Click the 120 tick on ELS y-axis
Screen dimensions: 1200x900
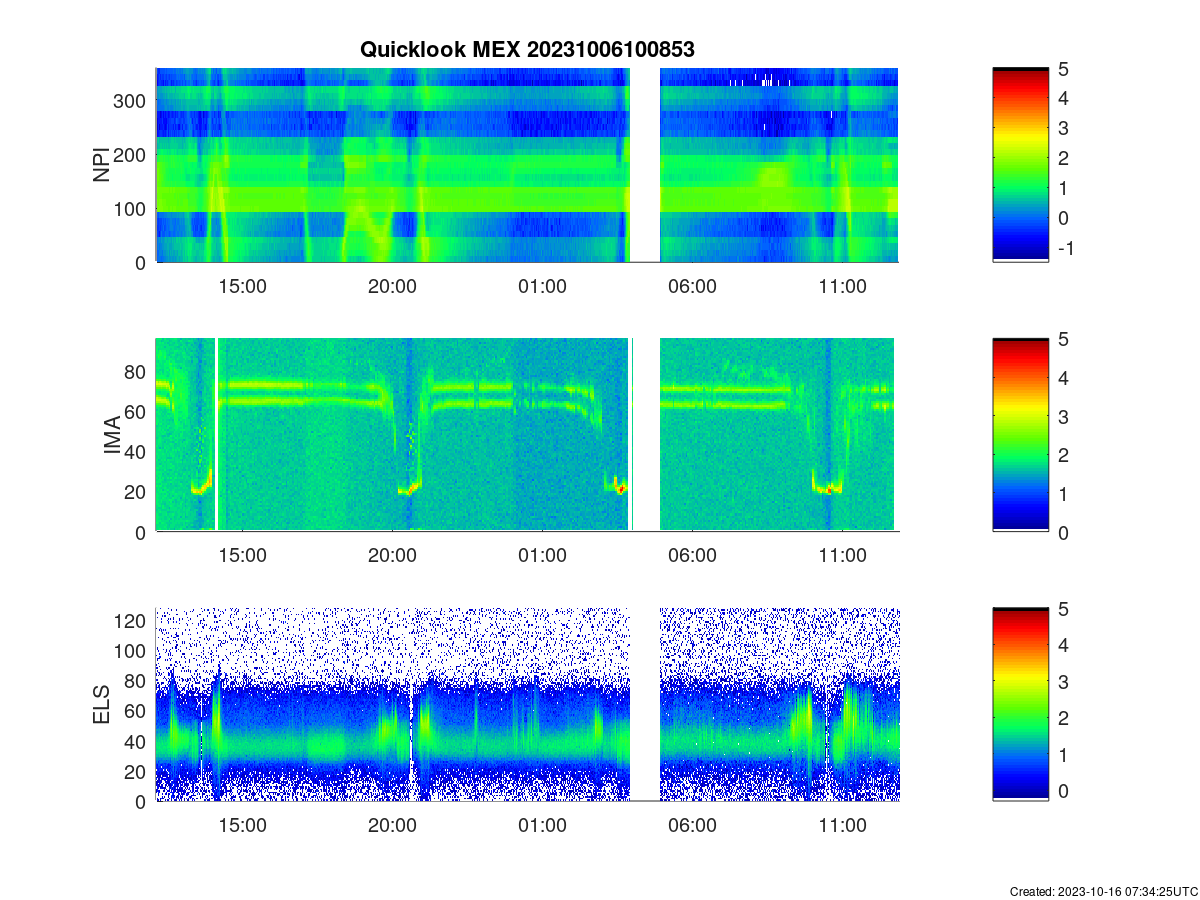point(131,621)
